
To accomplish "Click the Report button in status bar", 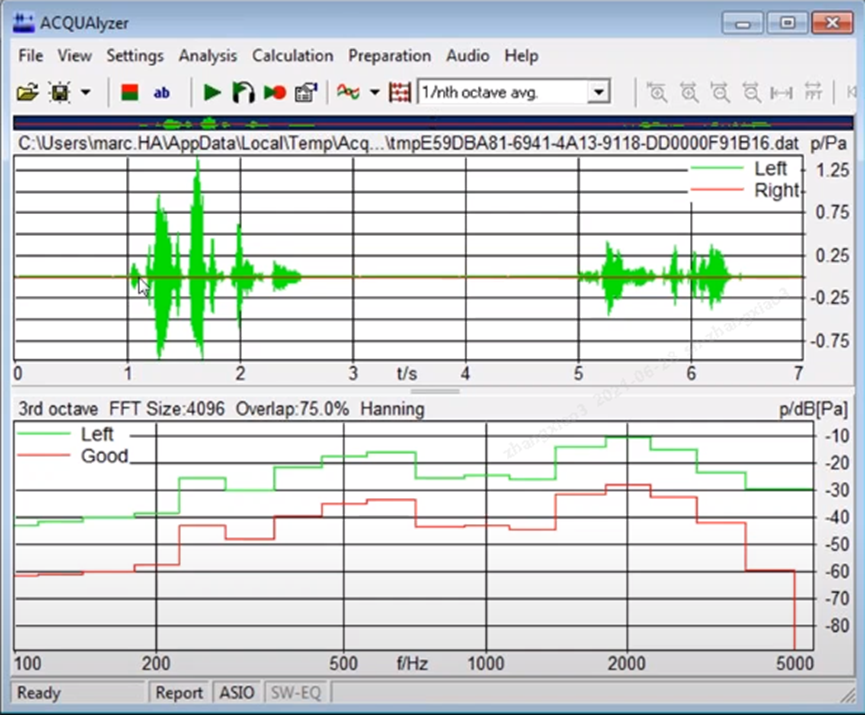I will pos(179,692).
